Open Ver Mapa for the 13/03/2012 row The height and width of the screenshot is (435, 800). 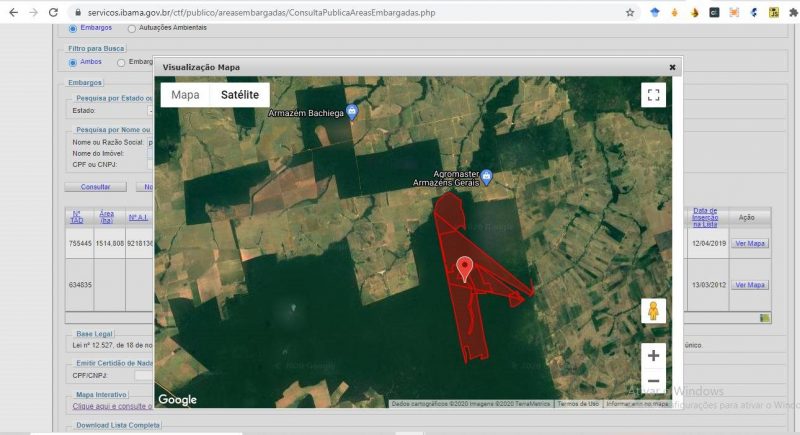tap(749, 285)
